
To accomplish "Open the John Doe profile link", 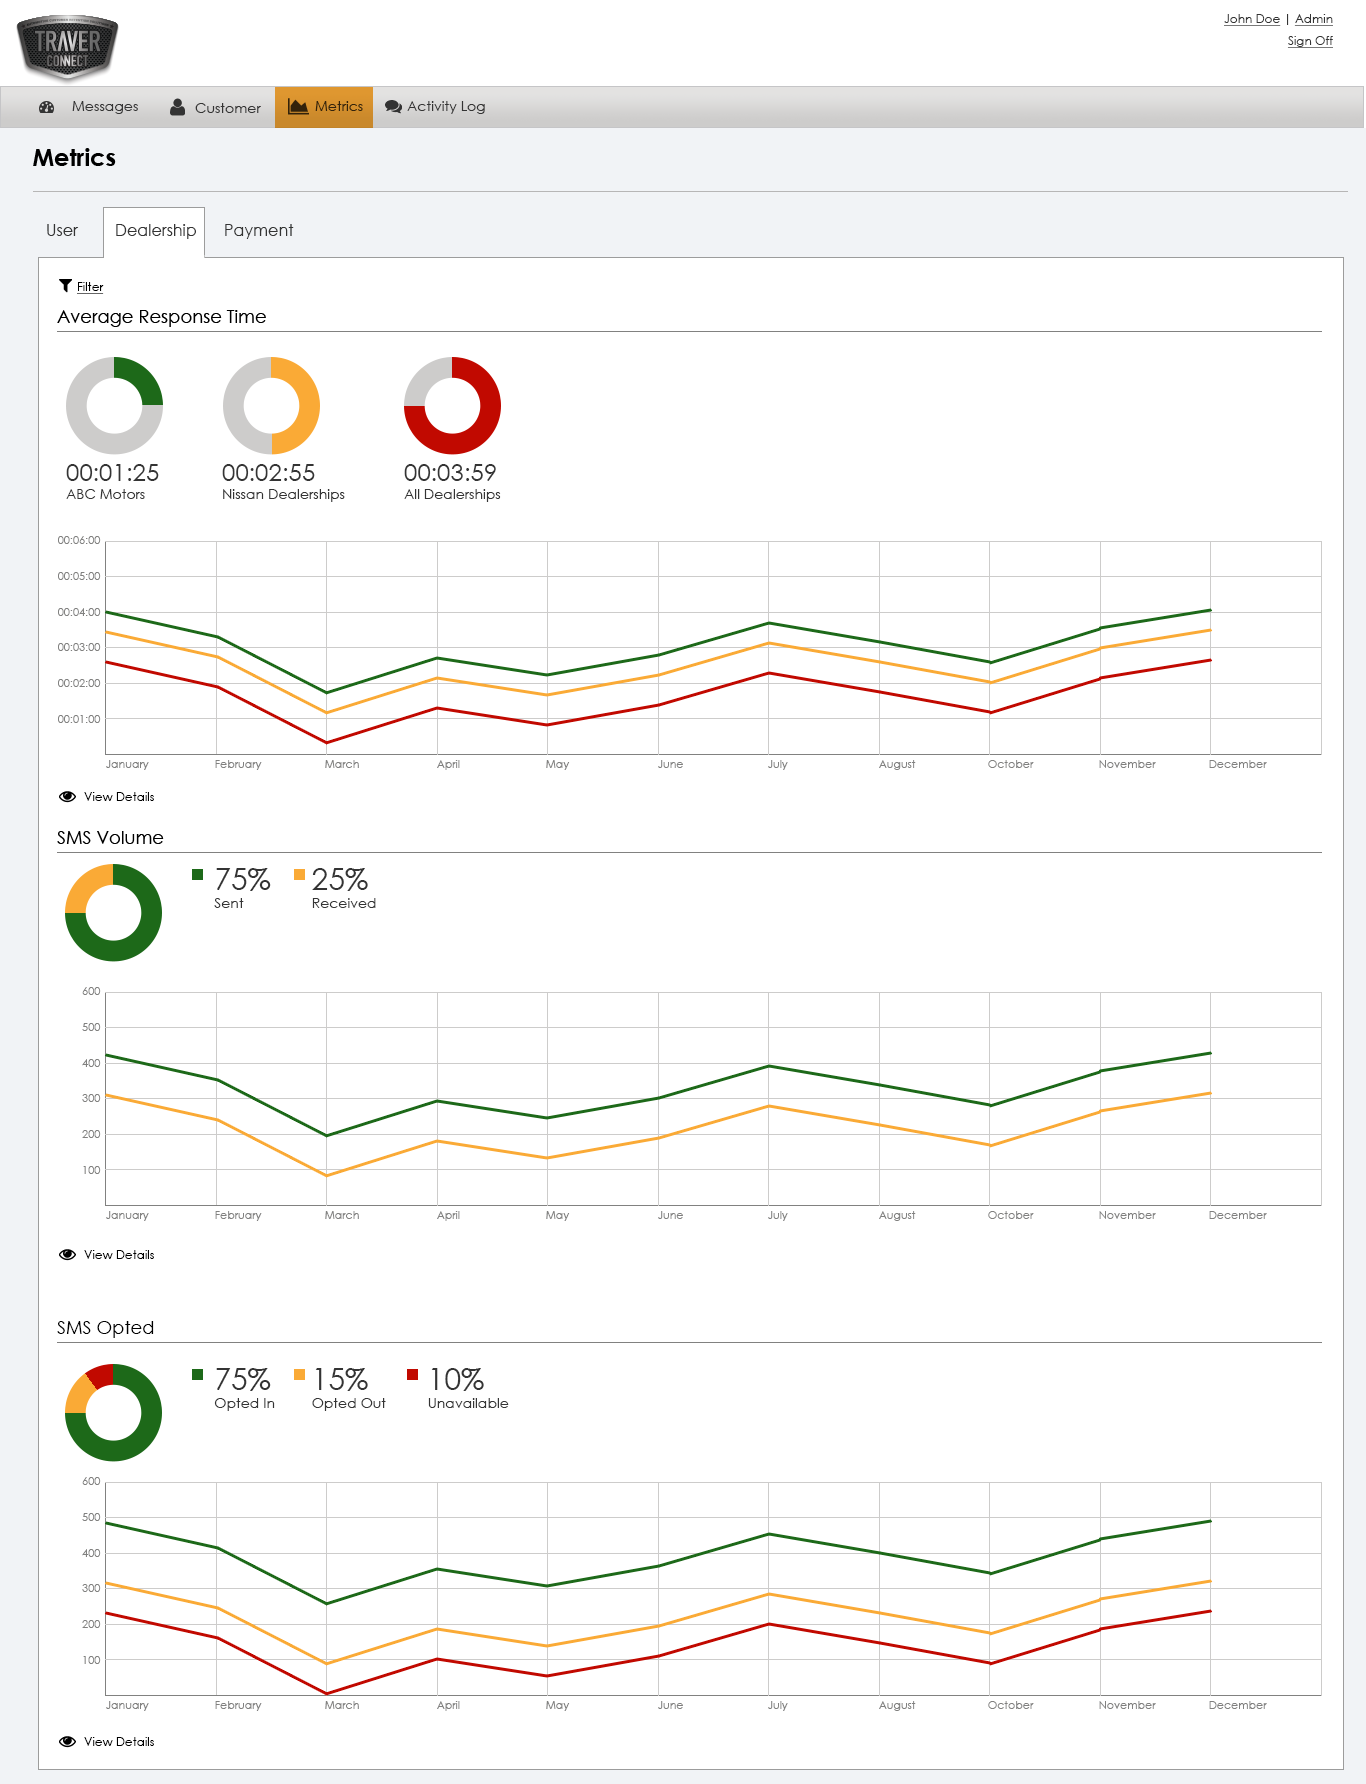I will [x=1251, y=19].
